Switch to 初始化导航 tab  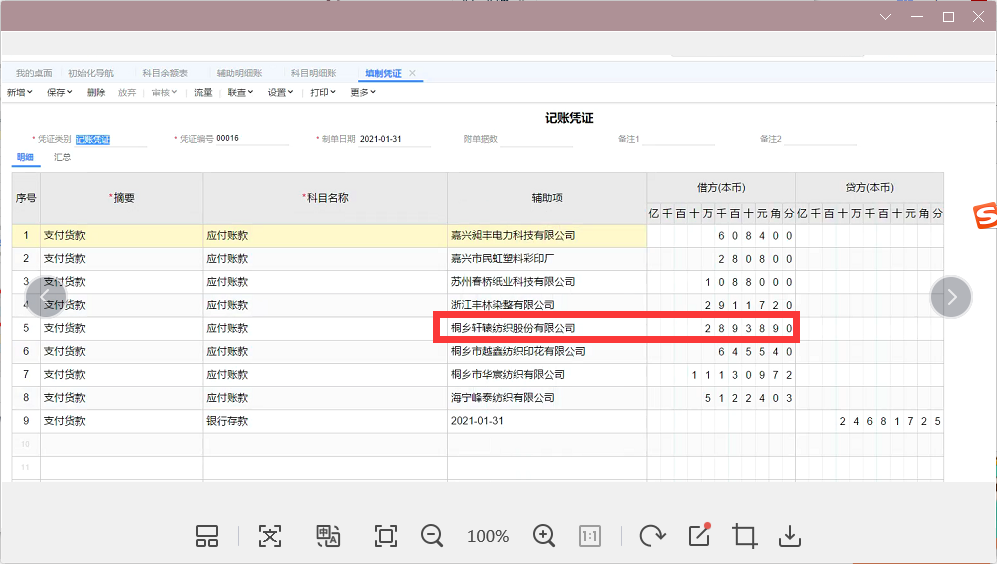tap(91, 73)
